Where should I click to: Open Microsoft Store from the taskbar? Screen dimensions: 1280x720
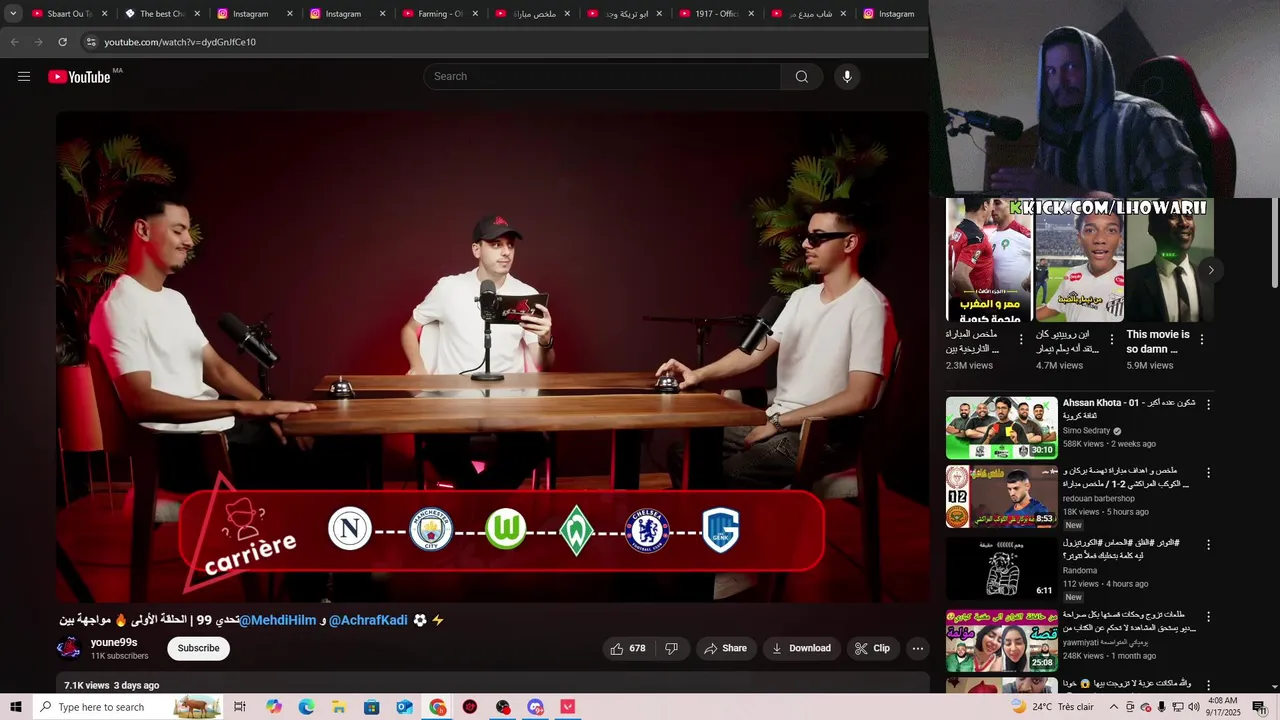coord(372,707)
